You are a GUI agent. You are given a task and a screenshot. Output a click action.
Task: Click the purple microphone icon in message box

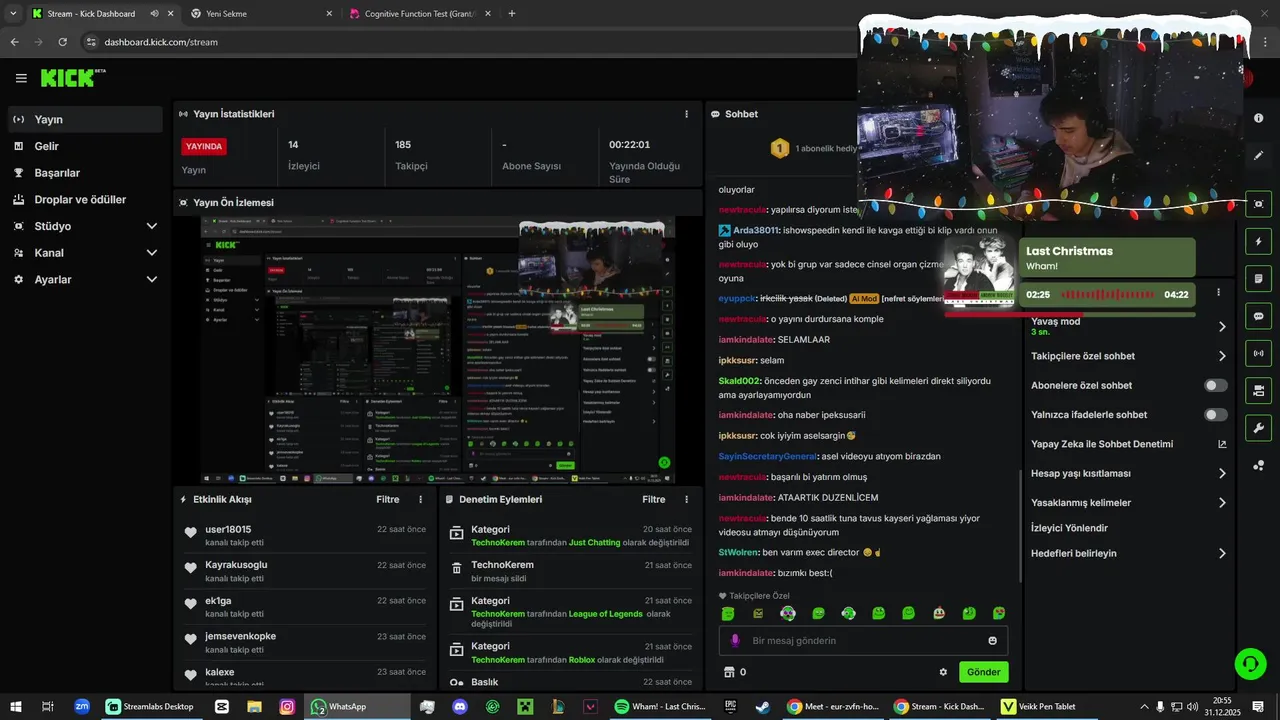tap(735, 641)
